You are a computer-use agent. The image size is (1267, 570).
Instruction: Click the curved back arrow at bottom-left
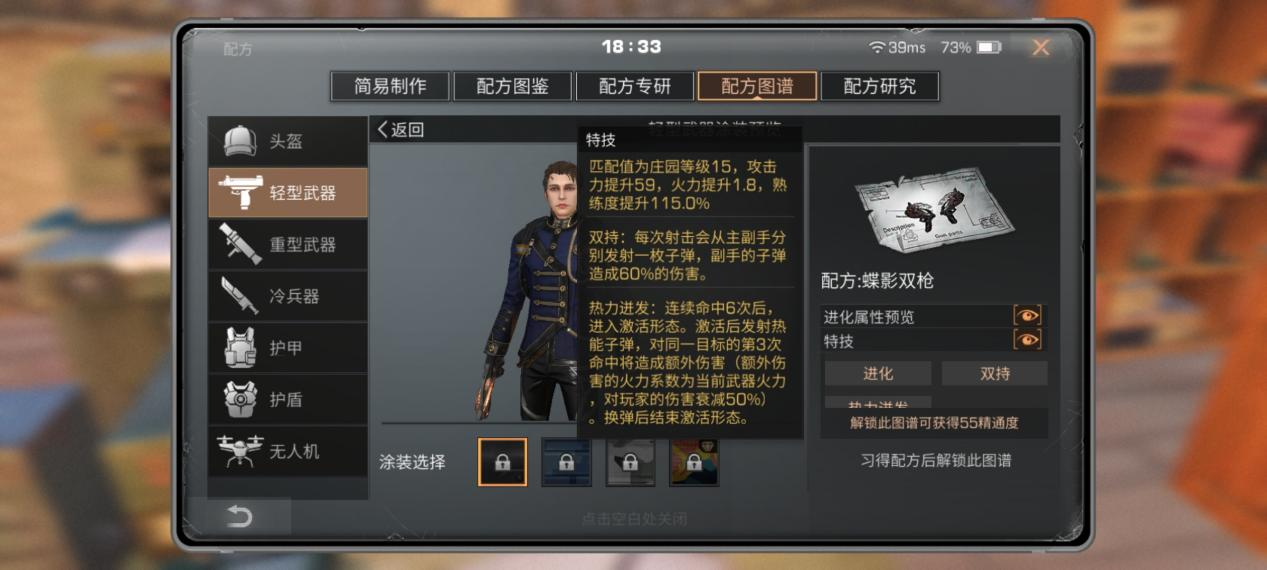[x=240, y=516]
